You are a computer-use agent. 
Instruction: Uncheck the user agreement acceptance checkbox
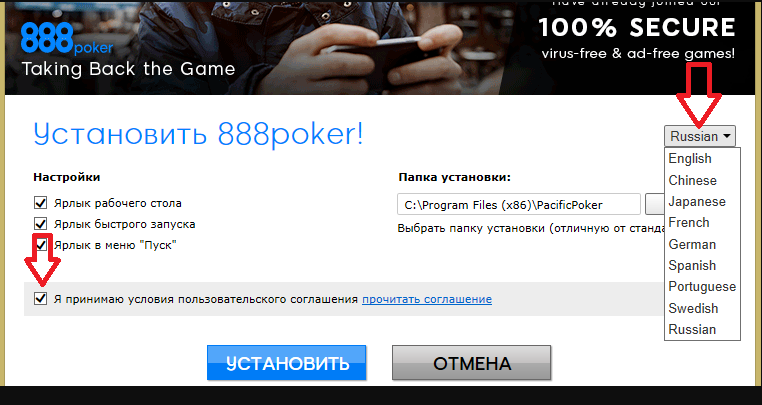(40, 299)
